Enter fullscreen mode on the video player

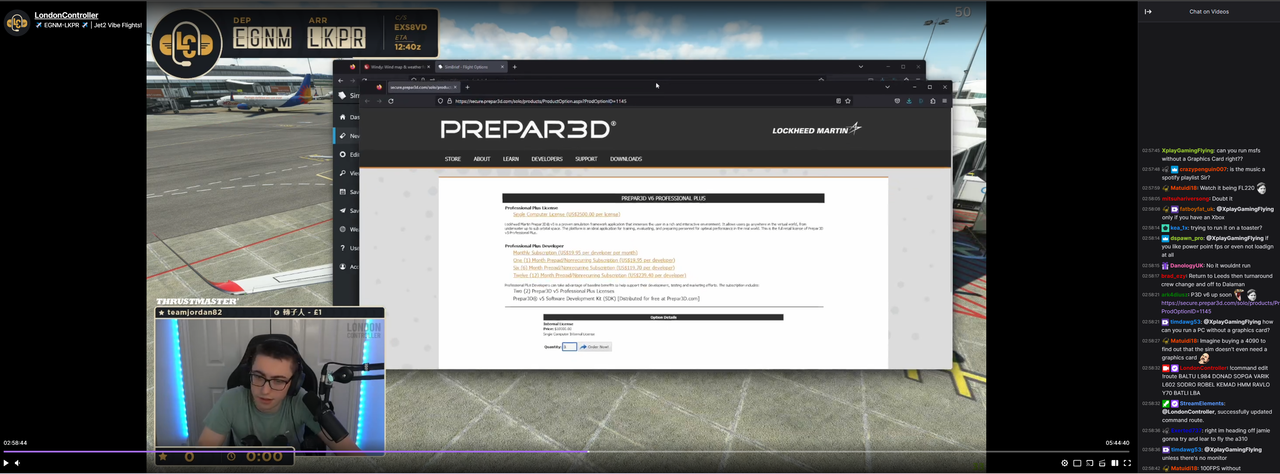(x=1127, y=463)
